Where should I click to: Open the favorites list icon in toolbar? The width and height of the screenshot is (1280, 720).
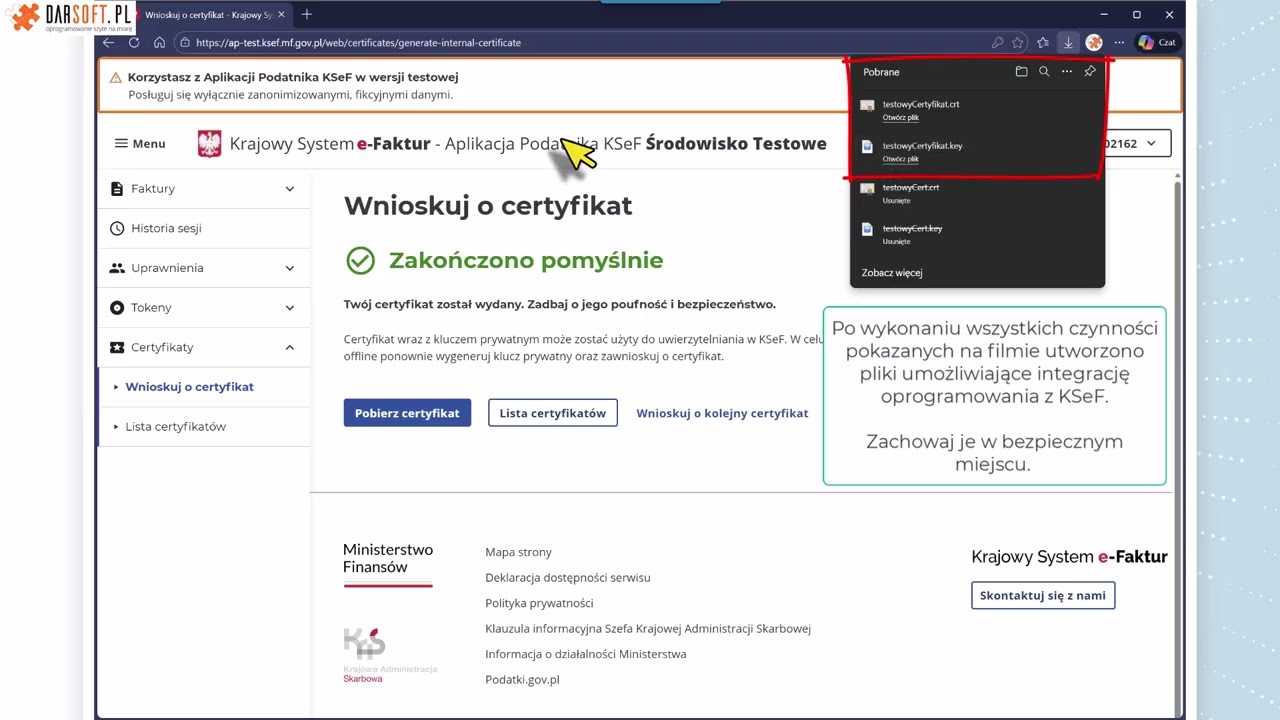click(1043, 43)
